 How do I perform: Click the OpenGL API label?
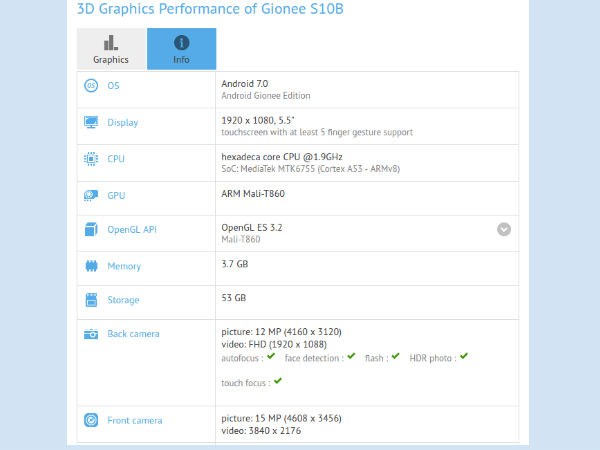pos(132,230)
